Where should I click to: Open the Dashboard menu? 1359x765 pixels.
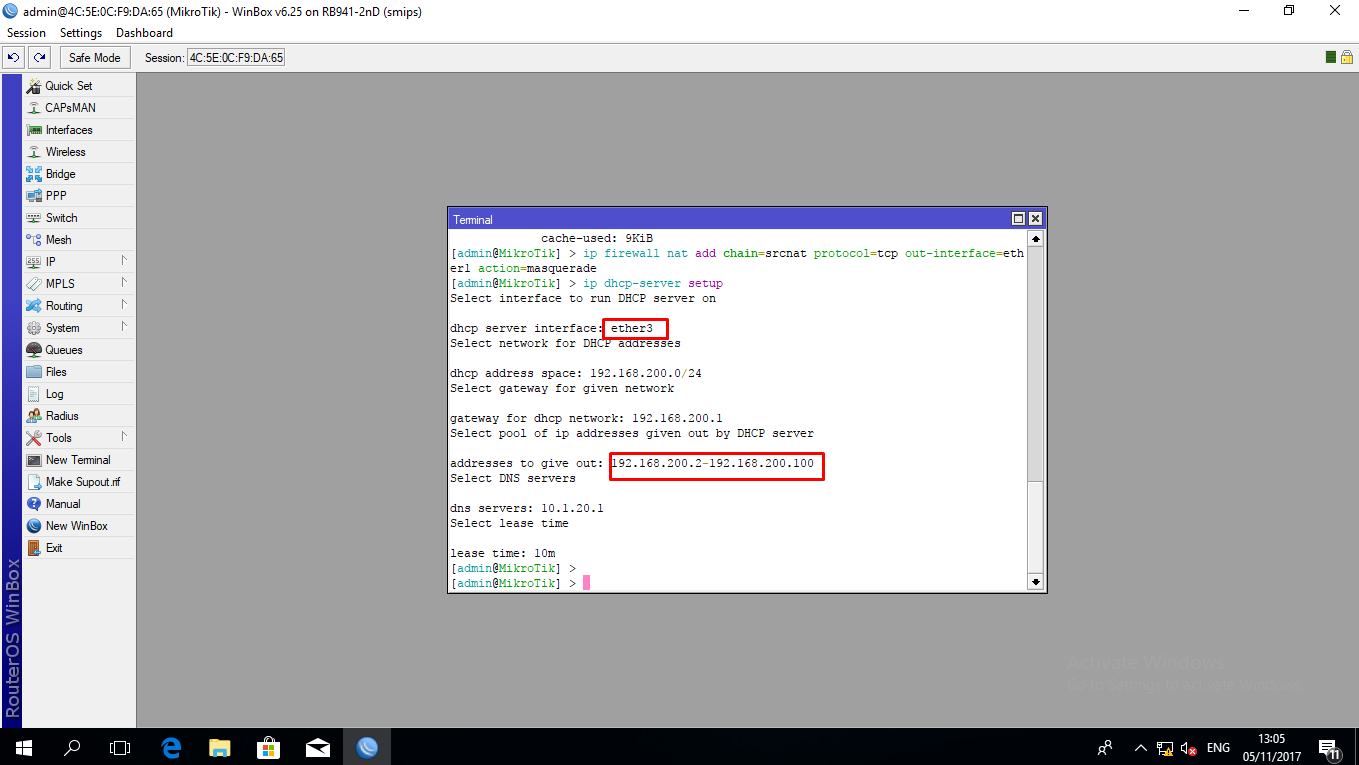click(x=144, y=32)
